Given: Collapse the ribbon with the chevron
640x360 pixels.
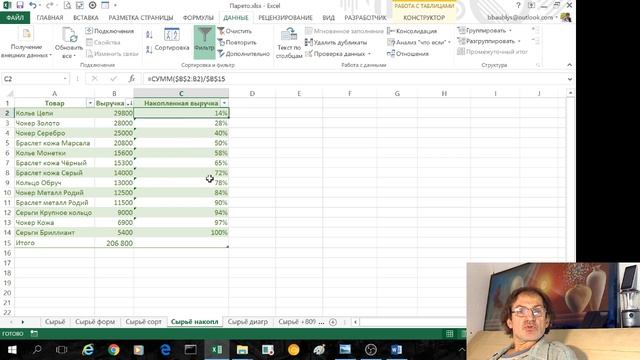Looking at the screenshot, I should (570, 65).
